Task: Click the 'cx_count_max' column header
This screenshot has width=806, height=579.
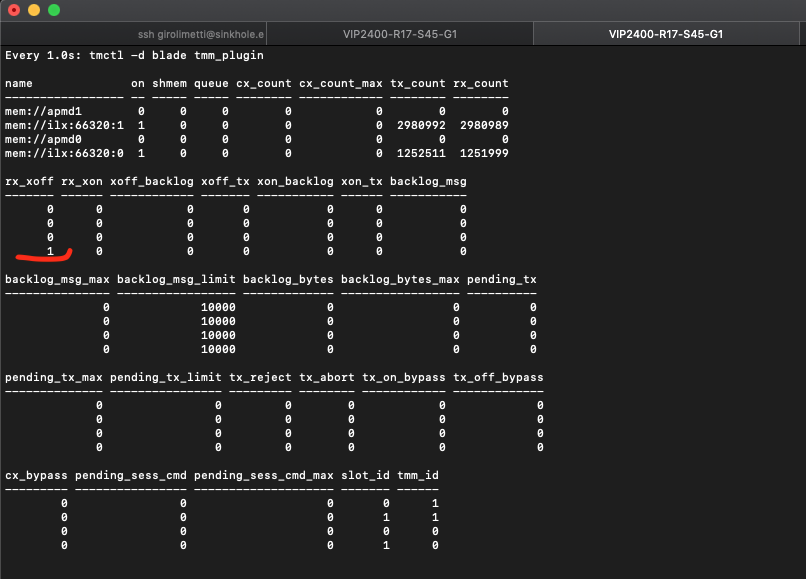Action: 341,83
